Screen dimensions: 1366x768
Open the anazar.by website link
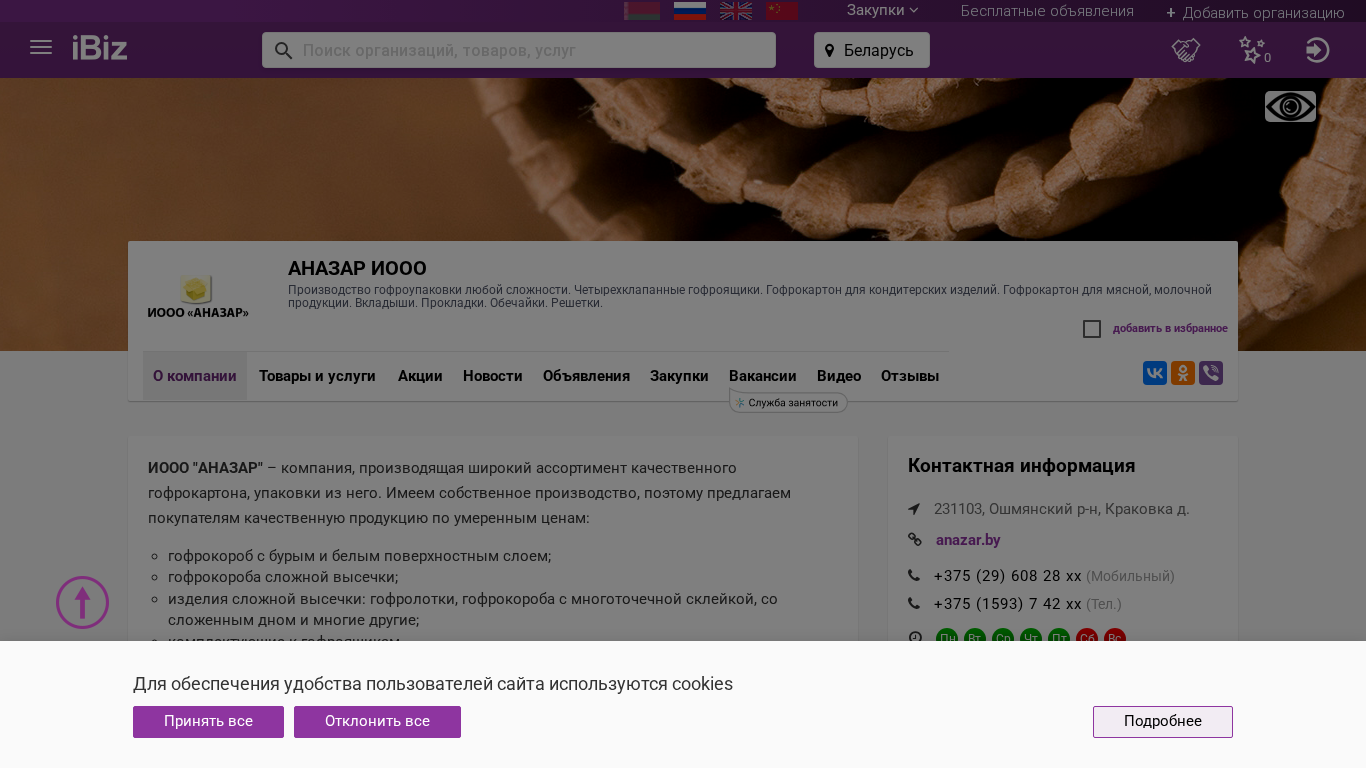(967, 540)
